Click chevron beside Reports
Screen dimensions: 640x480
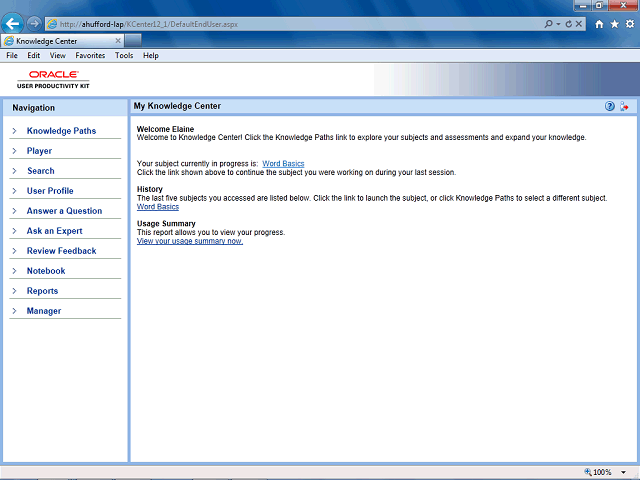14,291
